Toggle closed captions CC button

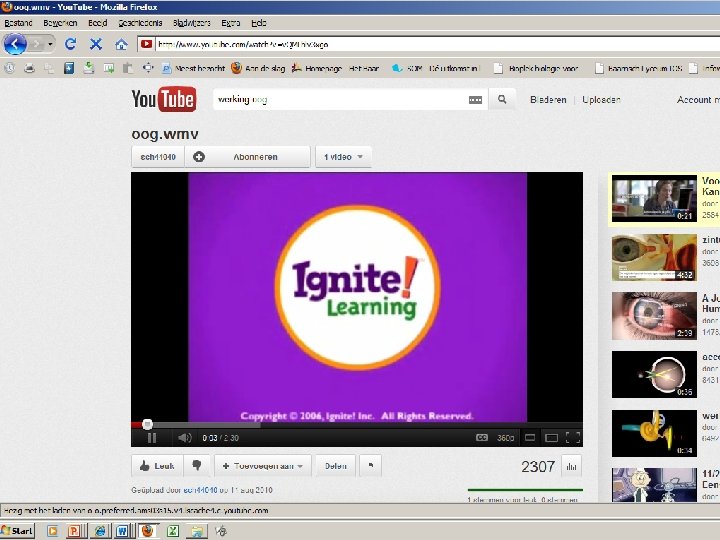point(482,438)
